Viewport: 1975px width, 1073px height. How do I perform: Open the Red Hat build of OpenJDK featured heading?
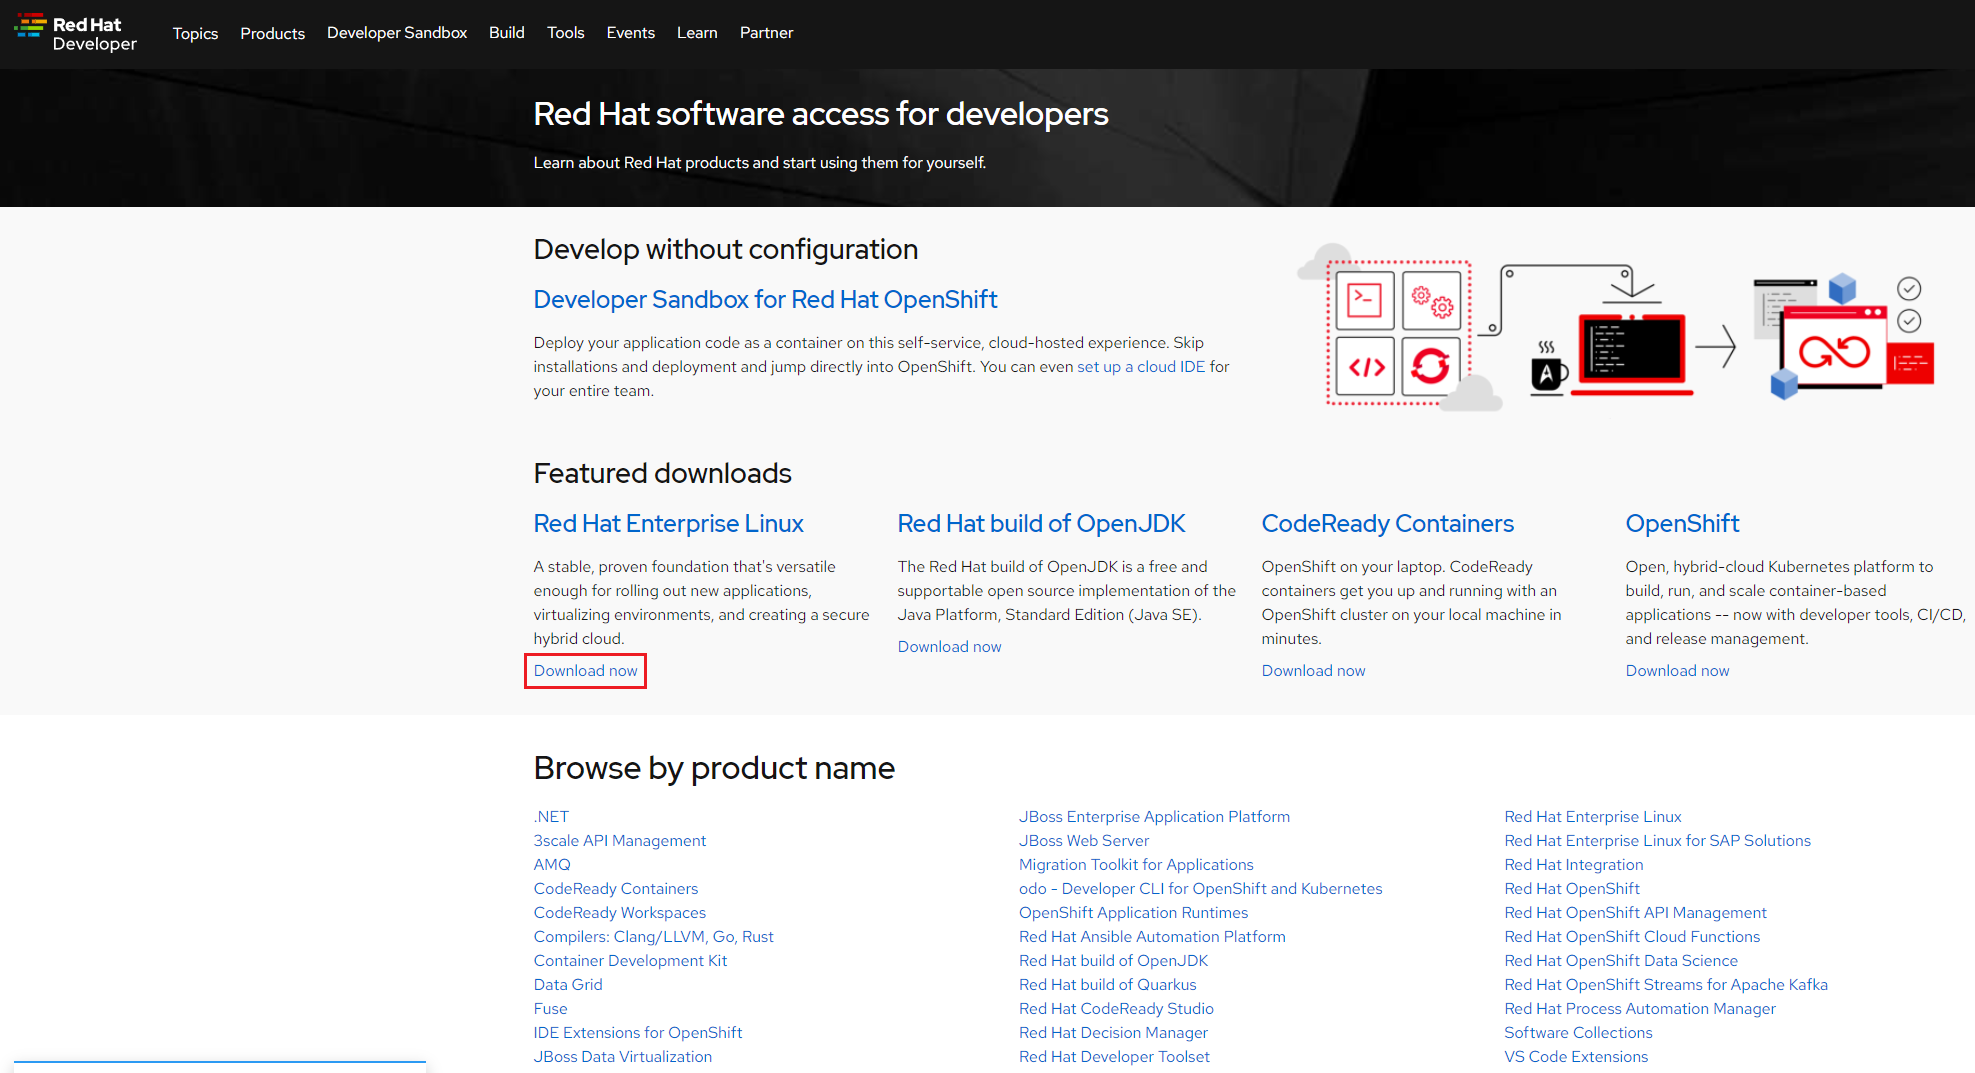pyautogui.click(x=1041, y=524)
